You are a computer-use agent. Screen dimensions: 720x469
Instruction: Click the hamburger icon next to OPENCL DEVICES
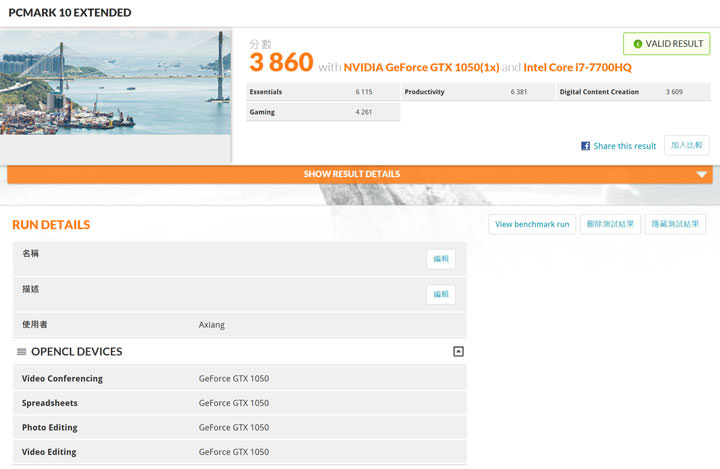click(x=21, y=352)
